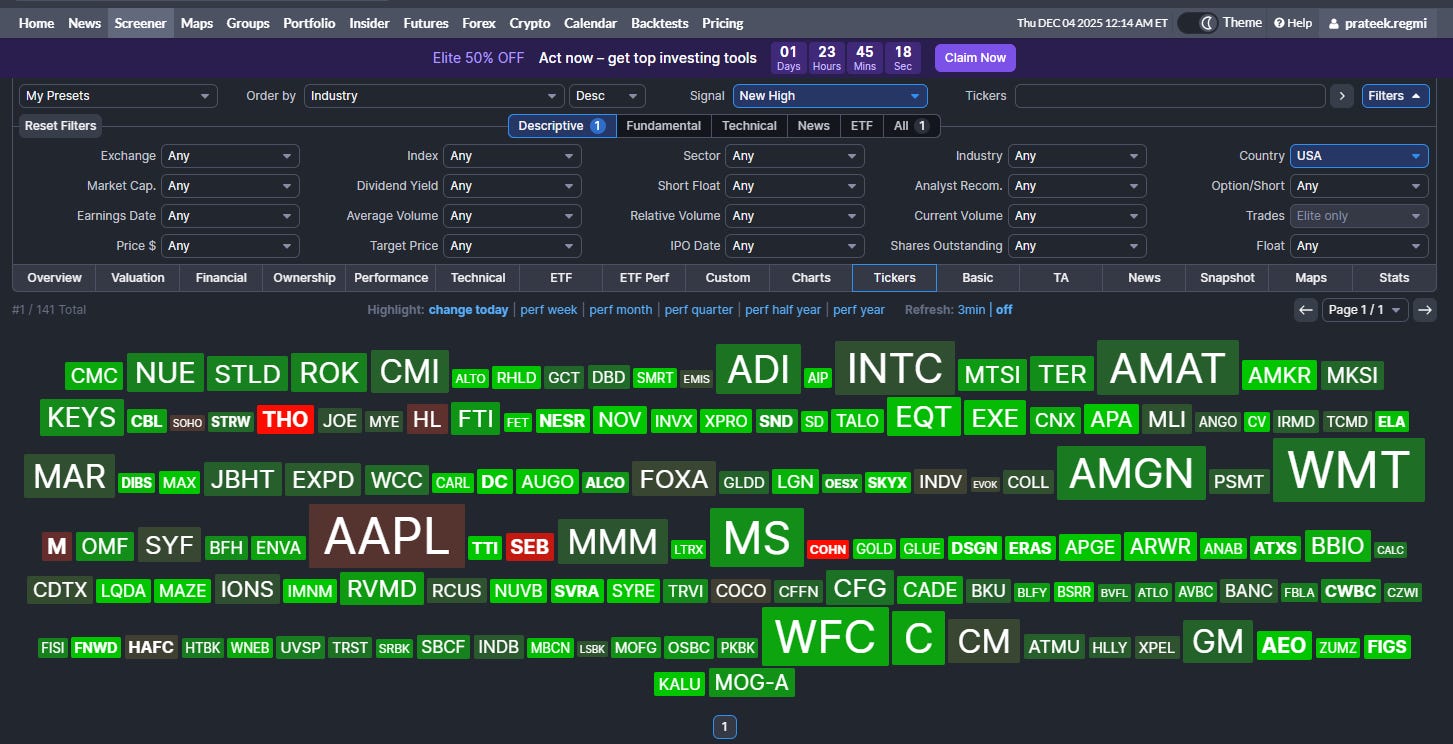Open the INTC ticker tile
The height and width of the screenshot is (744, 1453).
pos(895,369)
